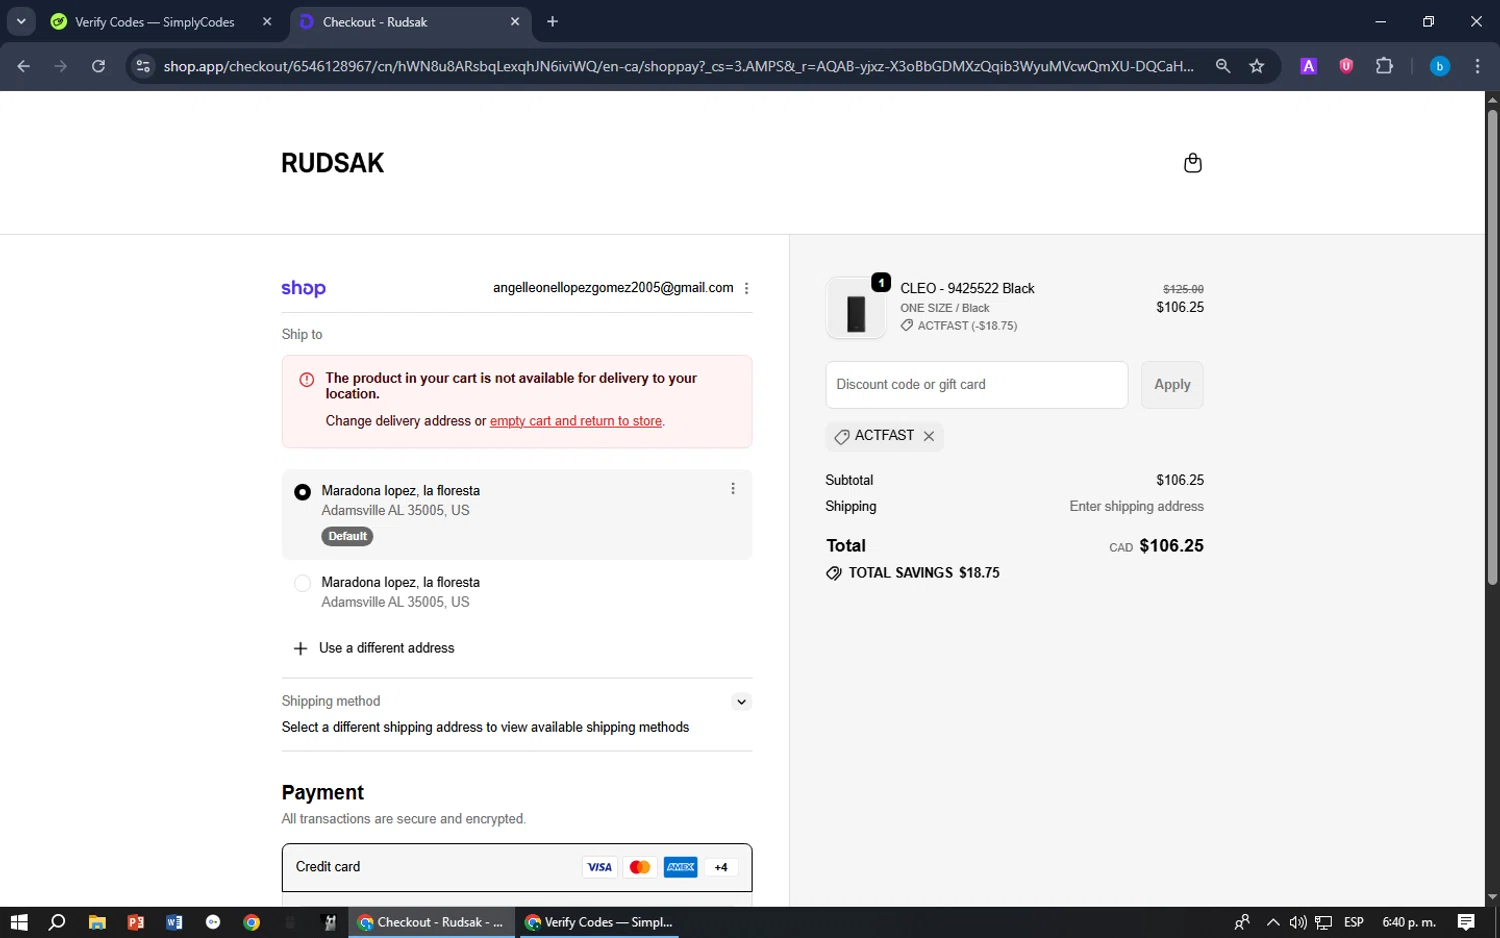Open a new browser tab
This screenshot has width=1500, height=938.
pos(553,22)
